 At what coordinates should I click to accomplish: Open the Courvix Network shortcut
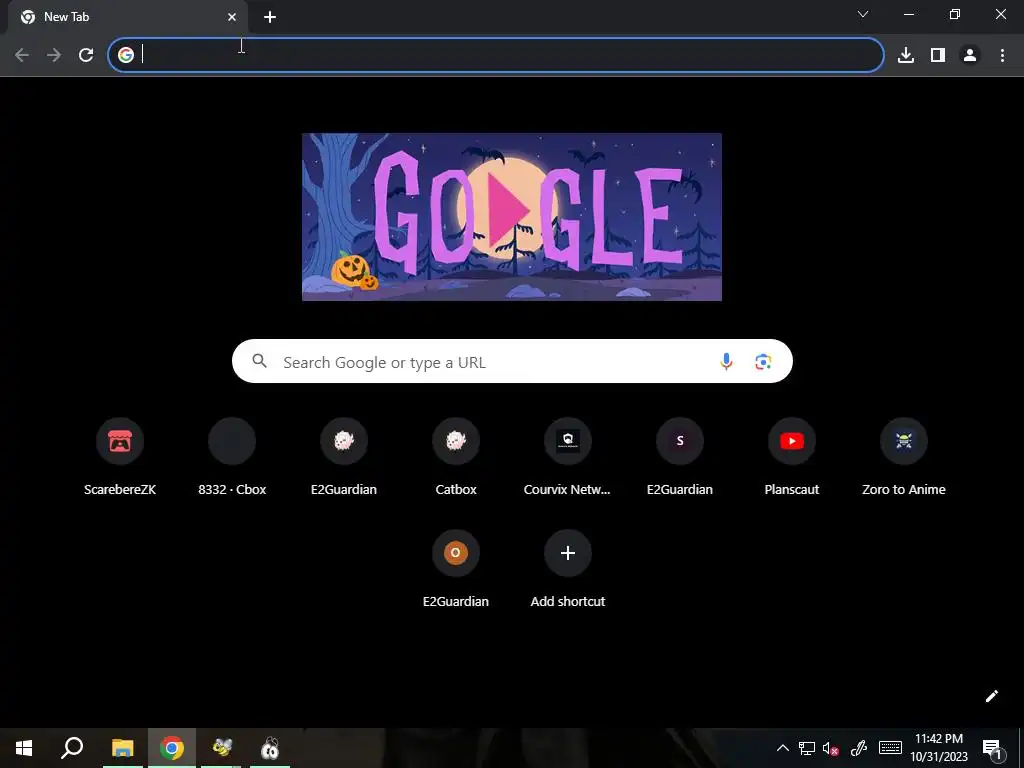click(568, 458)
